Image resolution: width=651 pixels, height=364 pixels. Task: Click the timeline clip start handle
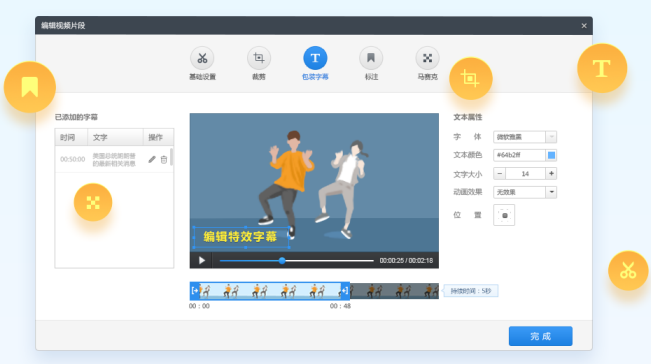[195, 291]
